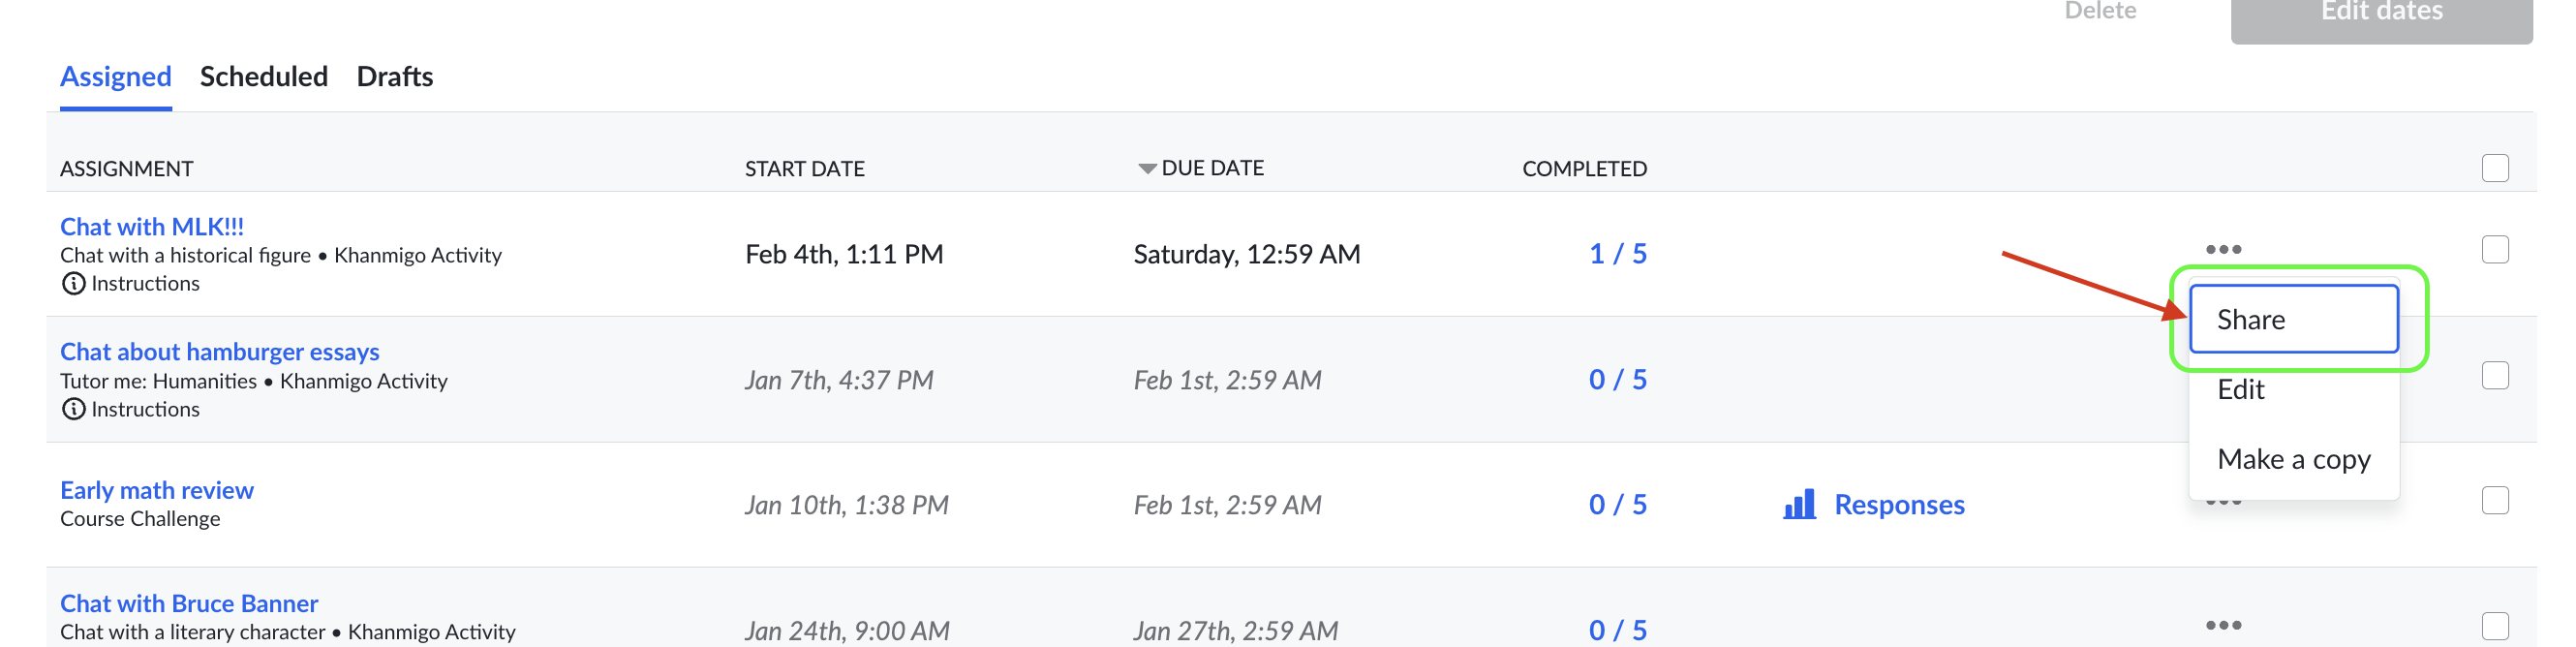This screenshot has height=647, width=2576.
Task: Click the bar chart icon beside Responses
Action: (1799, 504)
